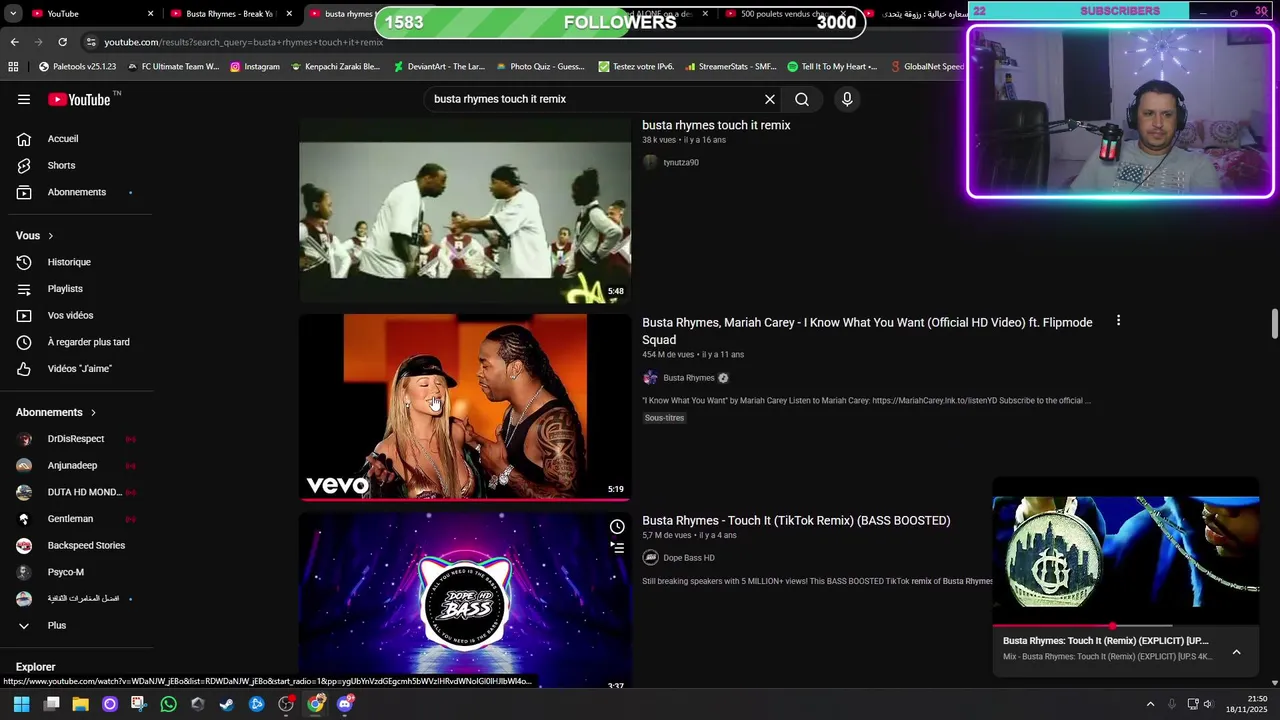The image size is (1280, 720).
Task: Add TikTok Remix video to queue
Action: [617, 548]
